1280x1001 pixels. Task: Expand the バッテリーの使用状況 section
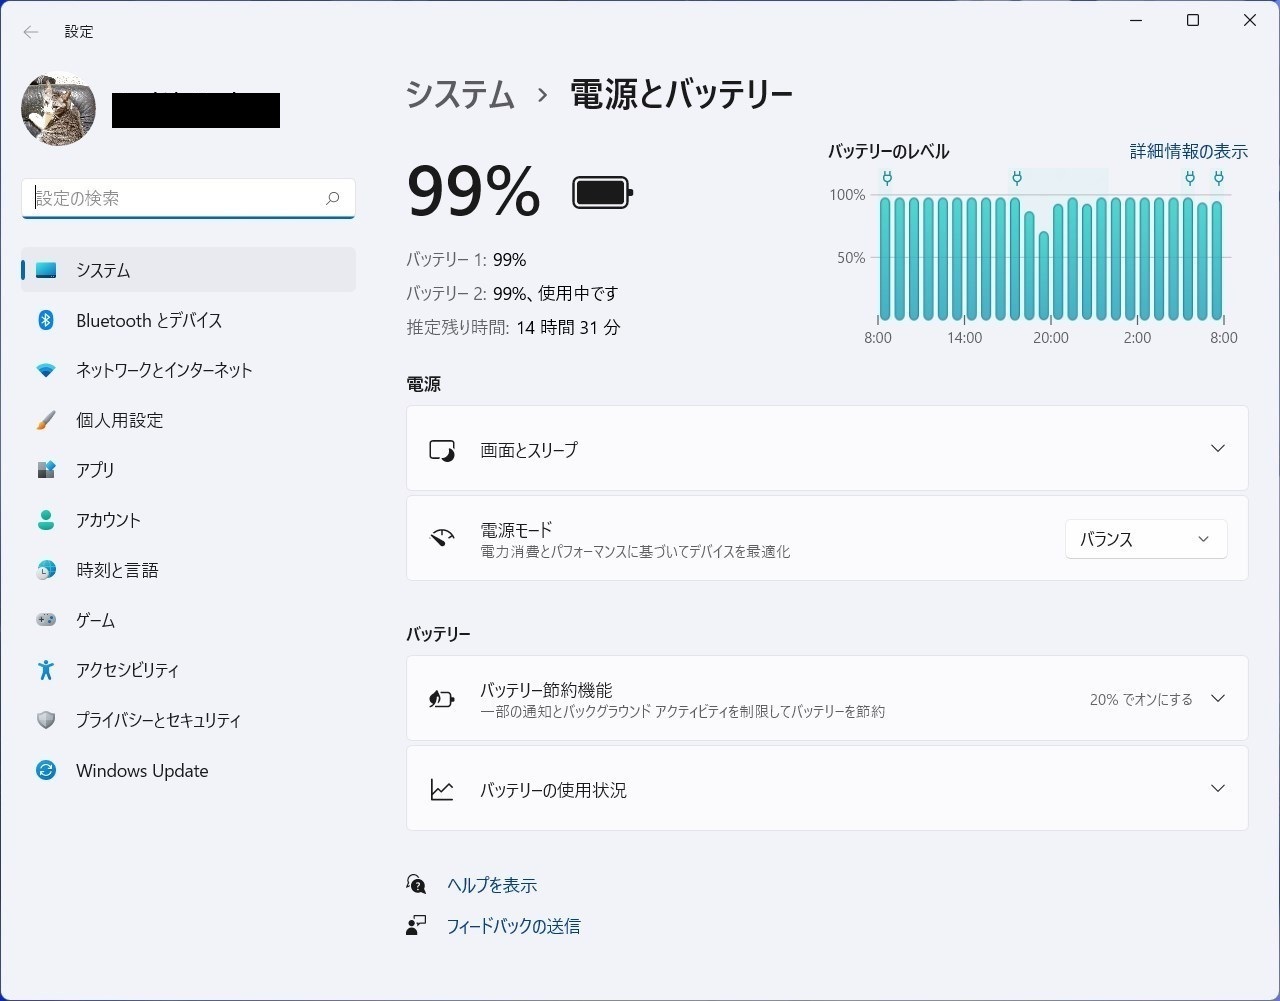(x=827, y=788)
